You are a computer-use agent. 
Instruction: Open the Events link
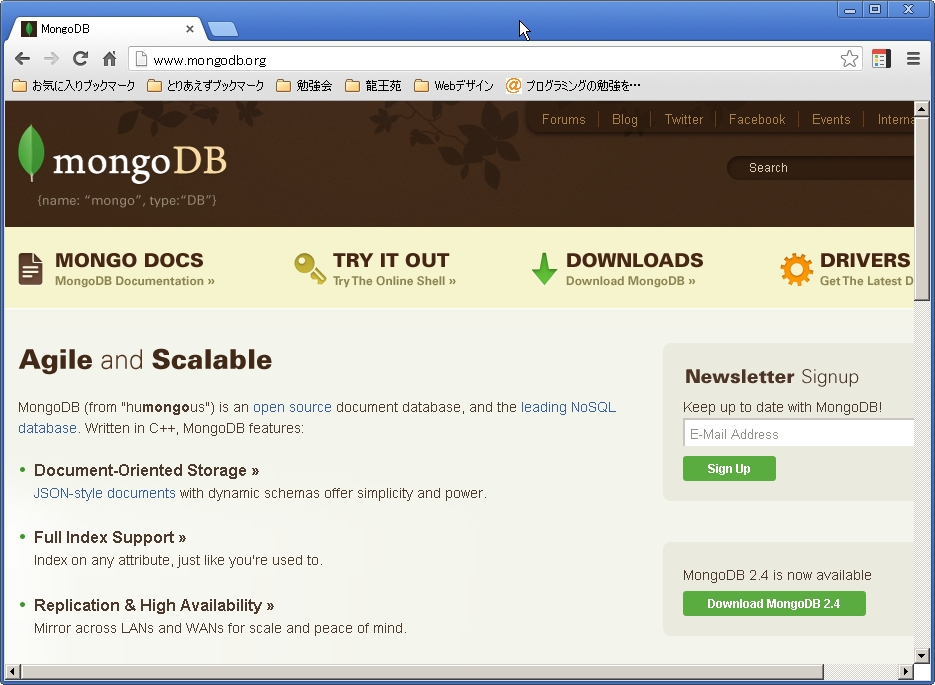pyautogui.click(x=831, y=119)
